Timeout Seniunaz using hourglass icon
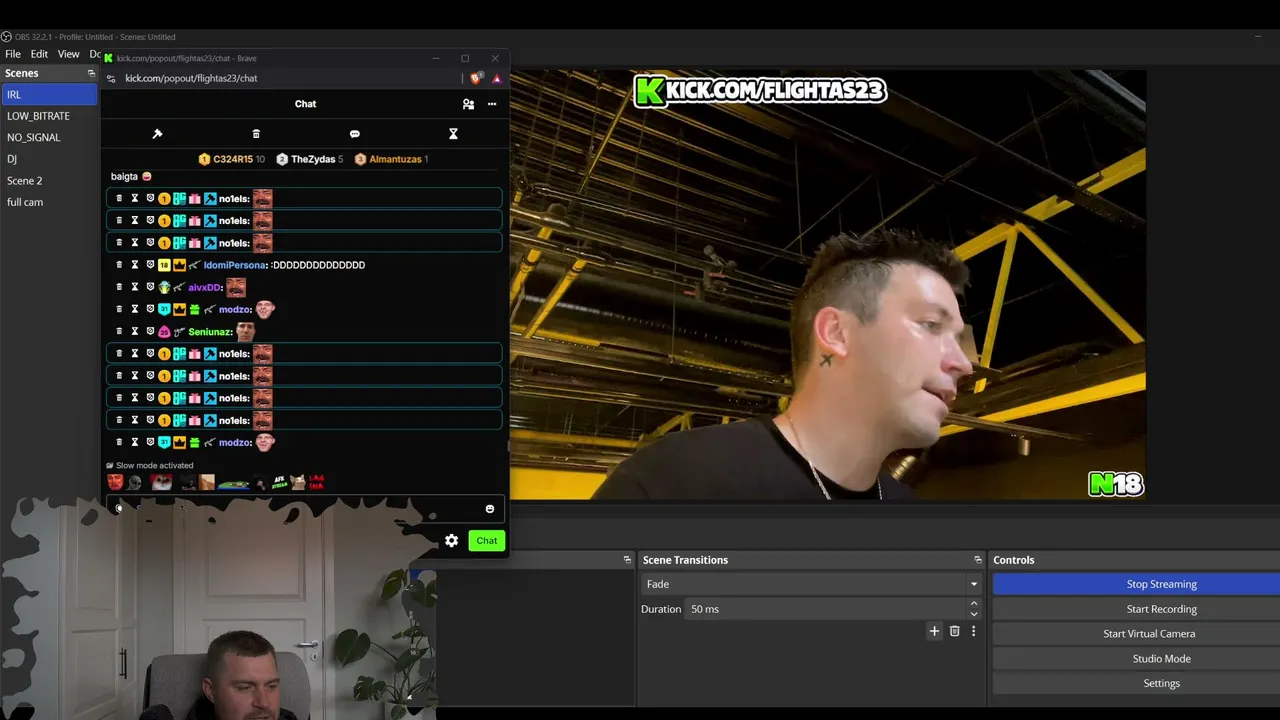This screenshot has width=1280, height=720. point(135,332)
